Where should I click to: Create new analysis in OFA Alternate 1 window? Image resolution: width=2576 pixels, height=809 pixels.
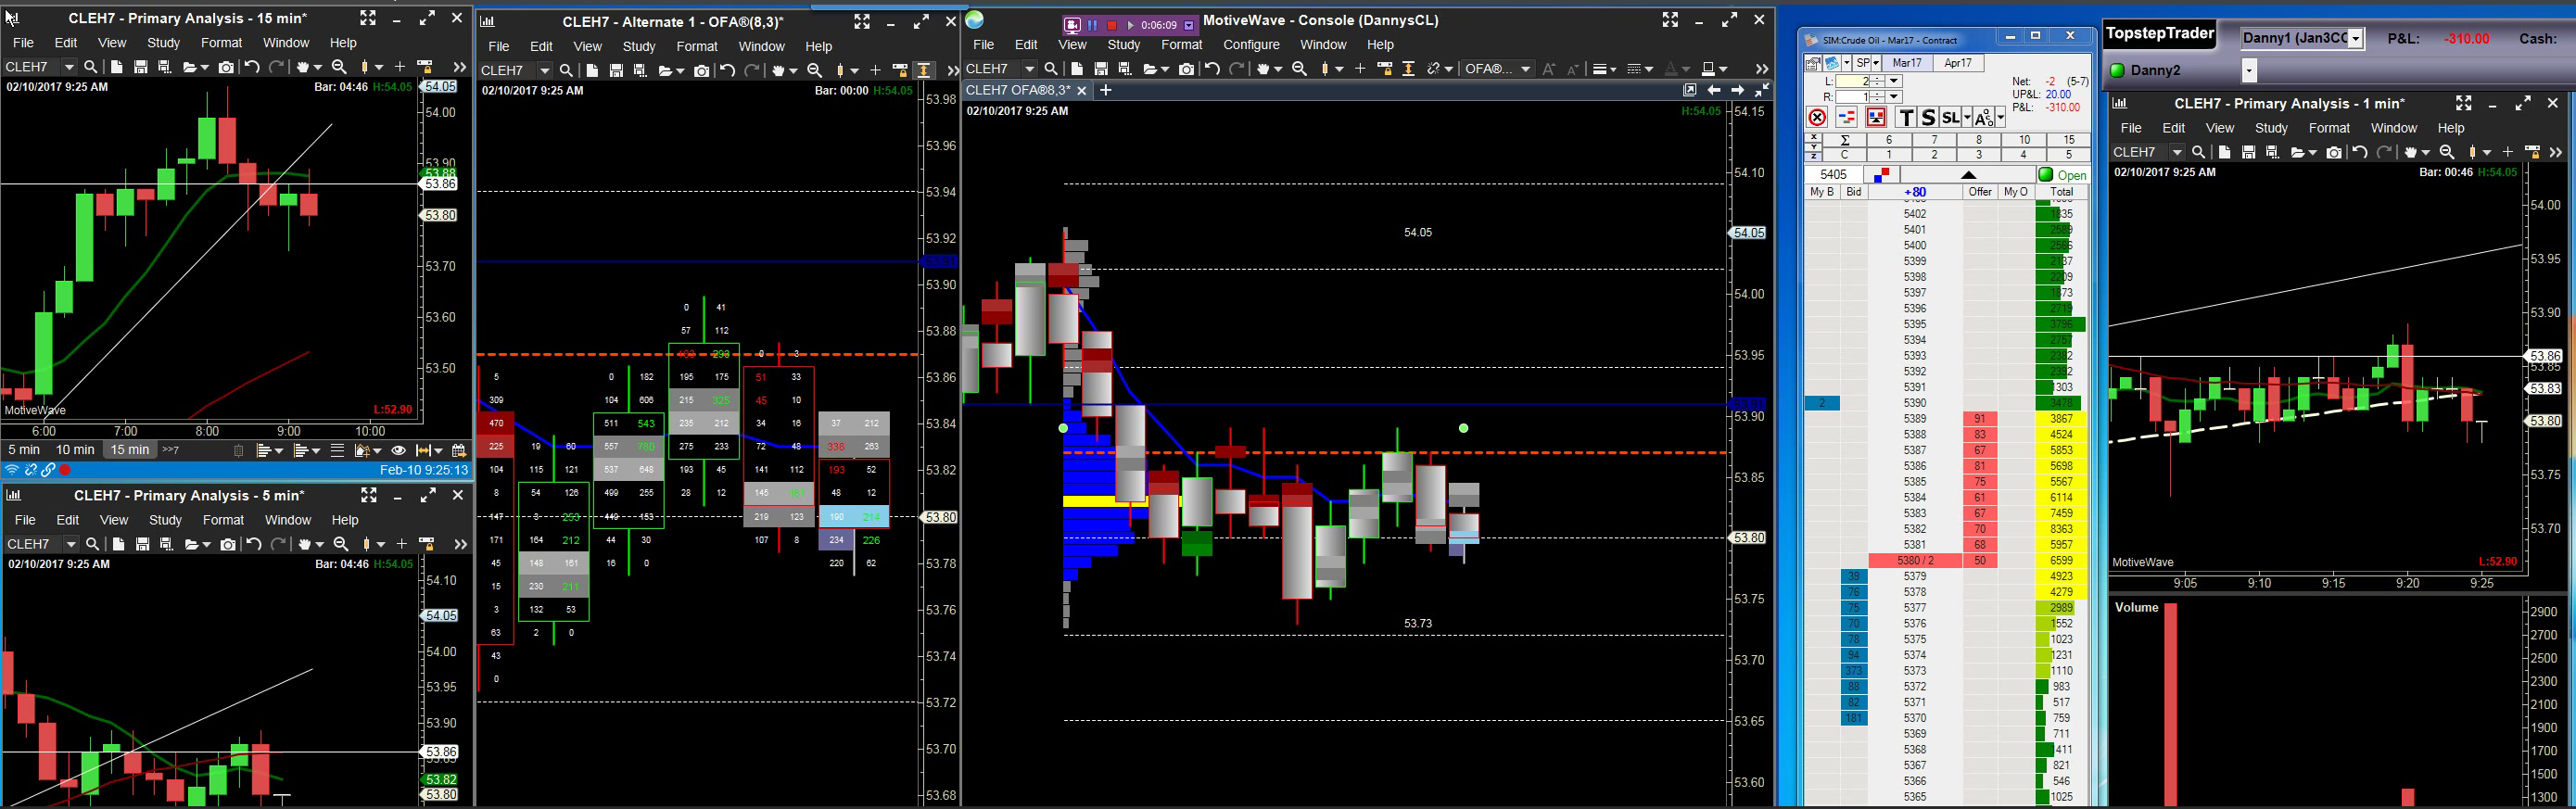592,71
